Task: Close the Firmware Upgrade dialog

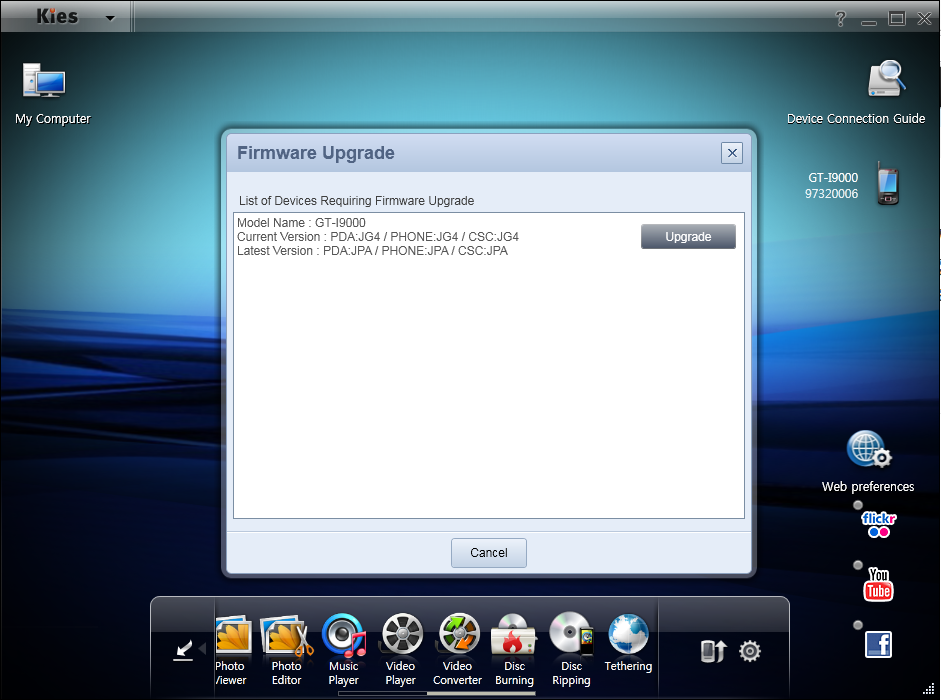Action: (732, 153)
